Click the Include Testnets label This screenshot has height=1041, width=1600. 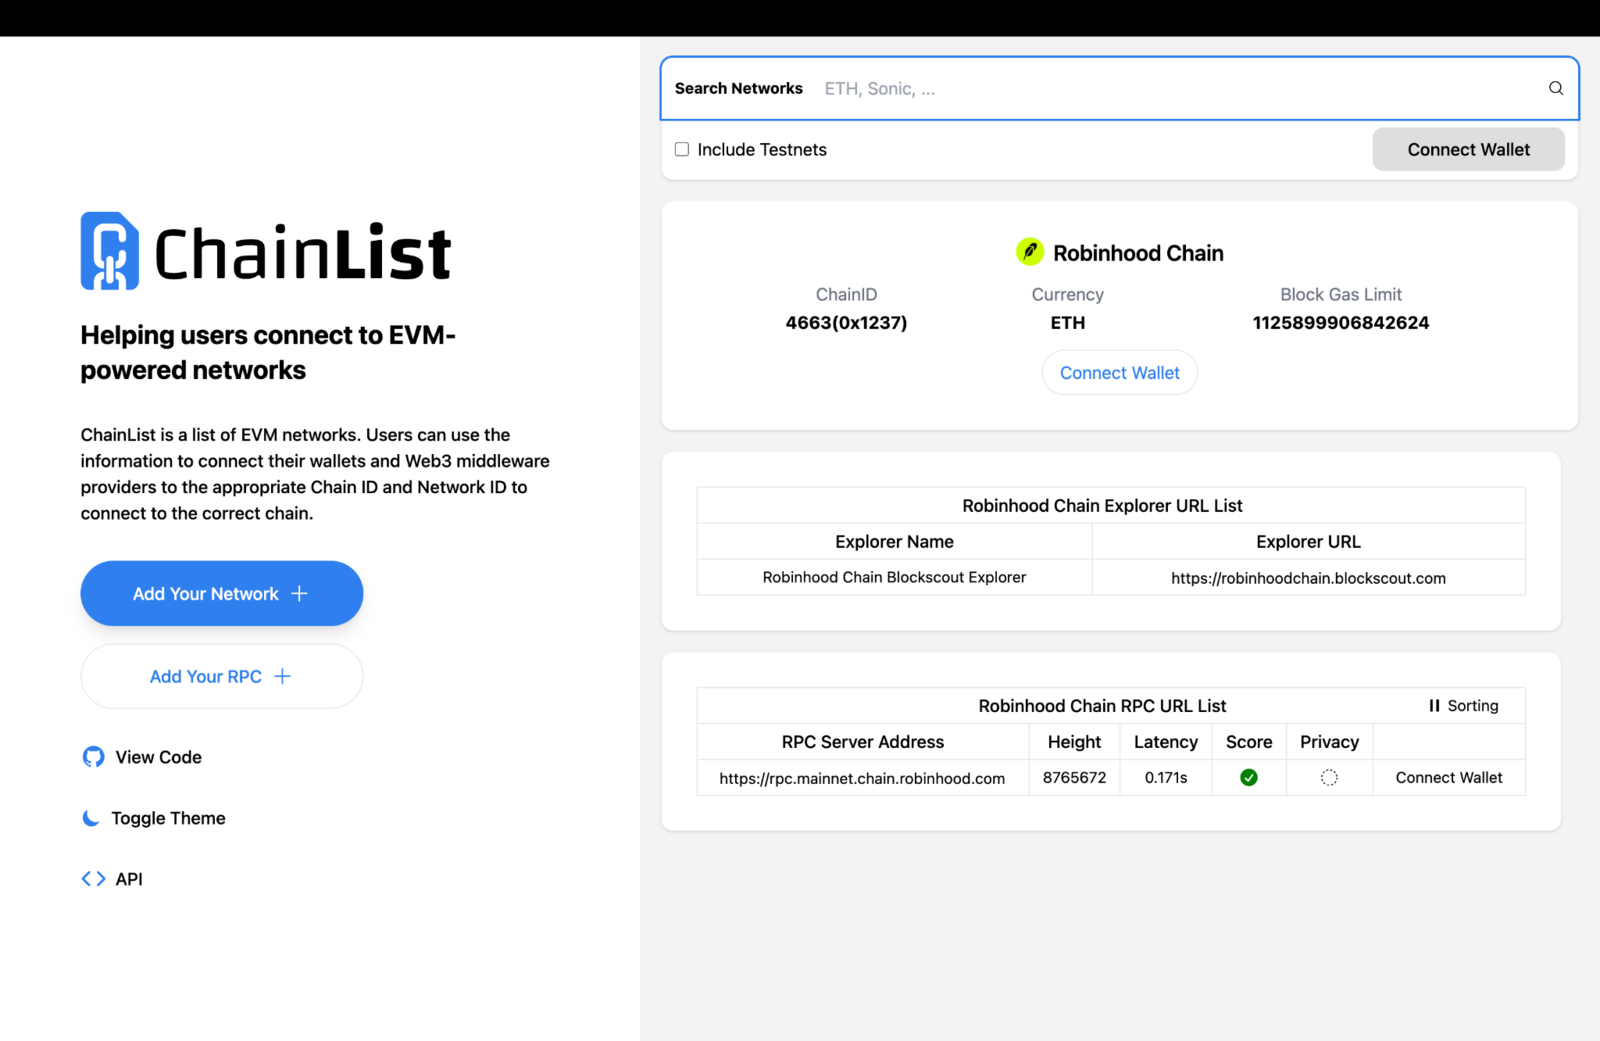[x=762, y=149]
